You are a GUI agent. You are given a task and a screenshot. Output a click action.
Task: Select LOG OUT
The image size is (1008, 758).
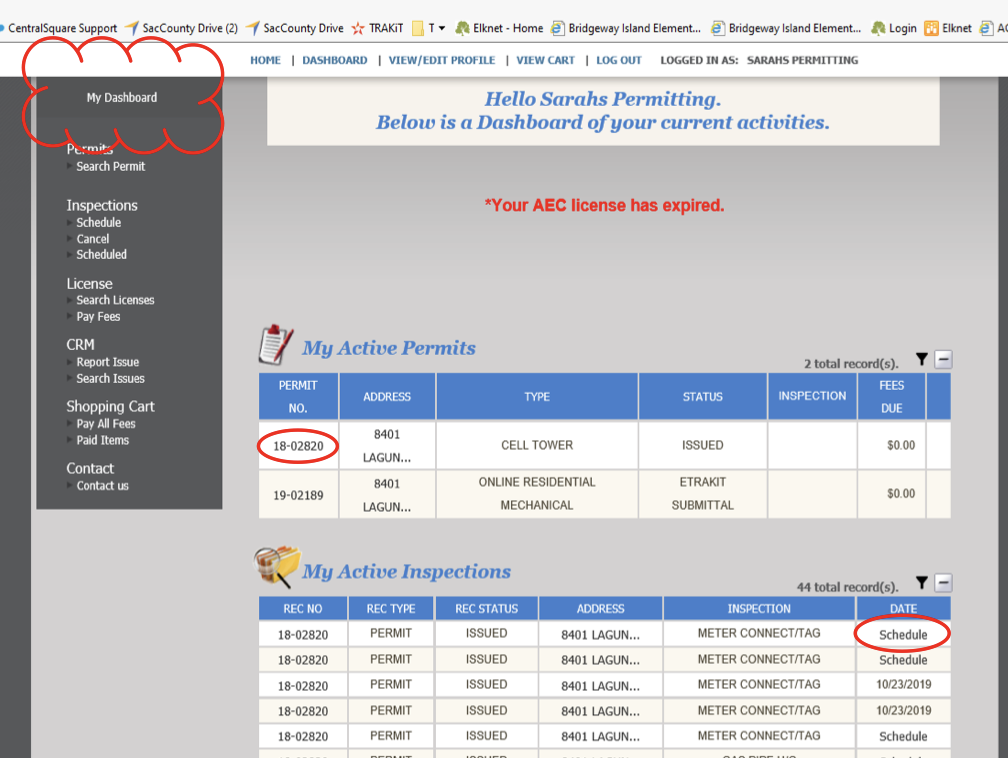tap(618, 60)
